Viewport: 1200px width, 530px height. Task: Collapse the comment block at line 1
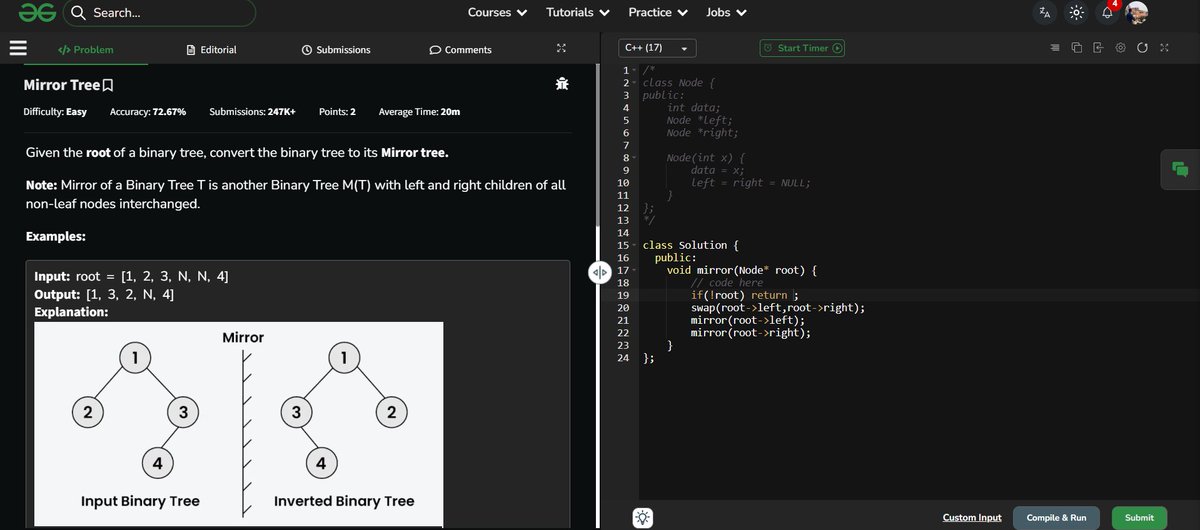634,69
